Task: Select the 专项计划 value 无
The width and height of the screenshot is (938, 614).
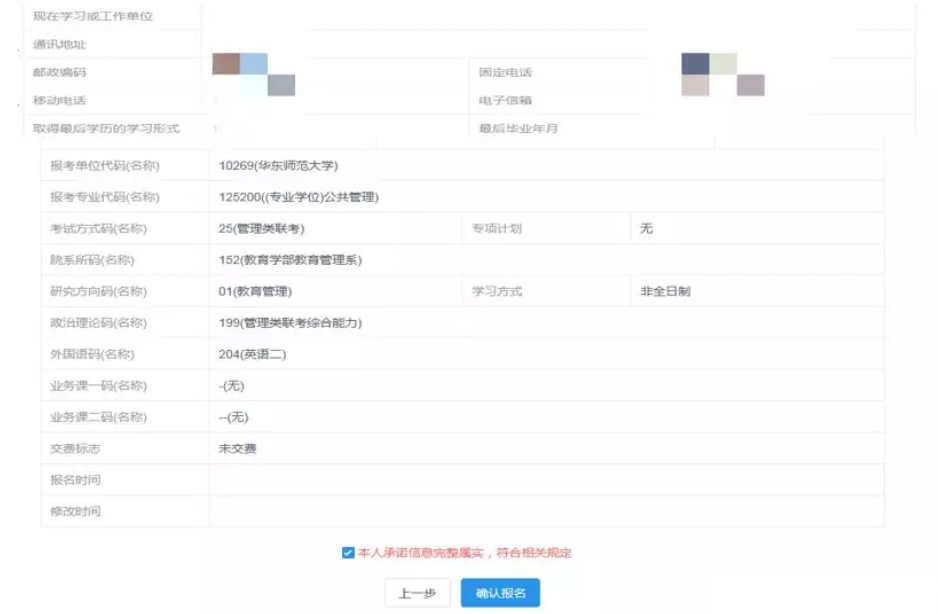Action: pyautogui.click(x=646, y=229)
